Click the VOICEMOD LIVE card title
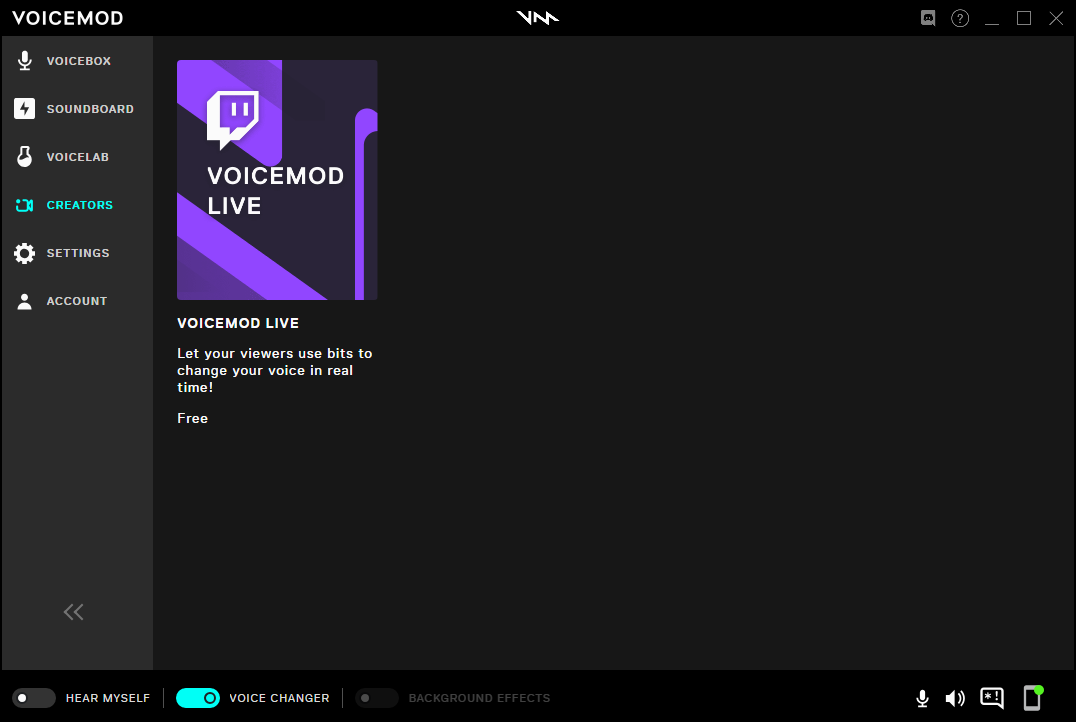1076x722 pixels. coord(238,323)
